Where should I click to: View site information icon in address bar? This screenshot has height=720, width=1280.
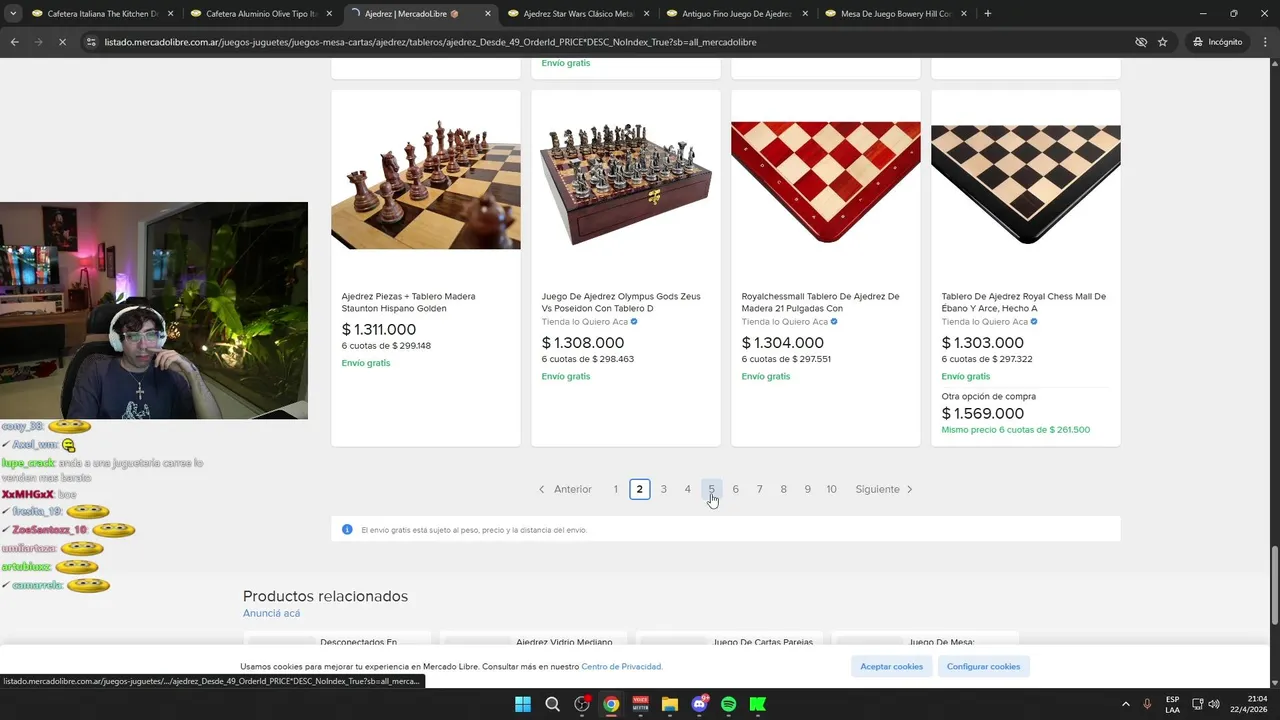pyautogui.click(x=91, y=42)
